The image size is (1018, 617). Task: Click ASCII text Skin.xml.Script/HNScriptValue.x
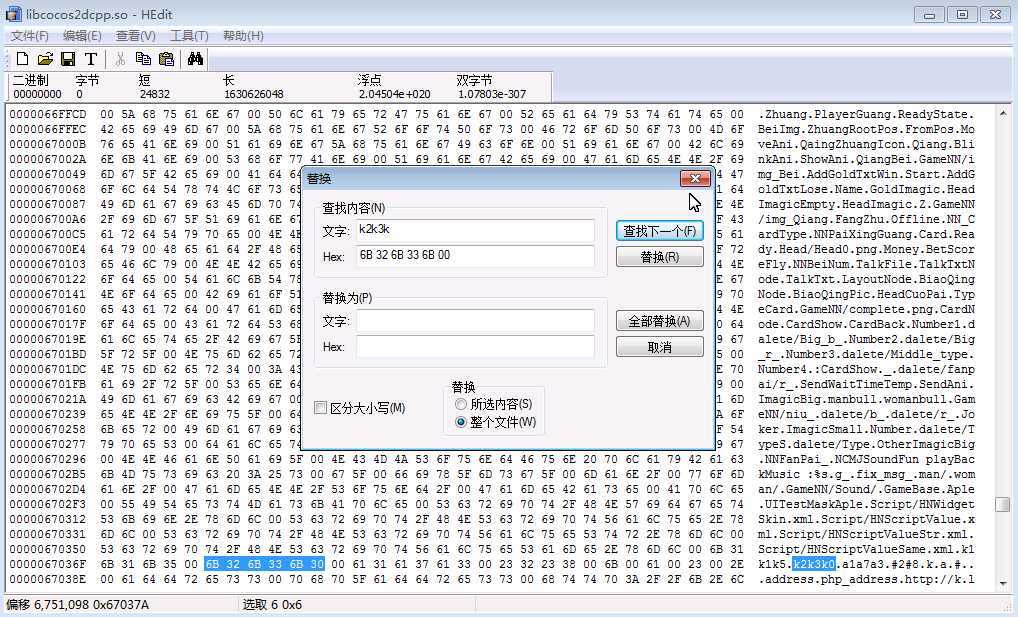pyautogui.click(x=866, y=520)
